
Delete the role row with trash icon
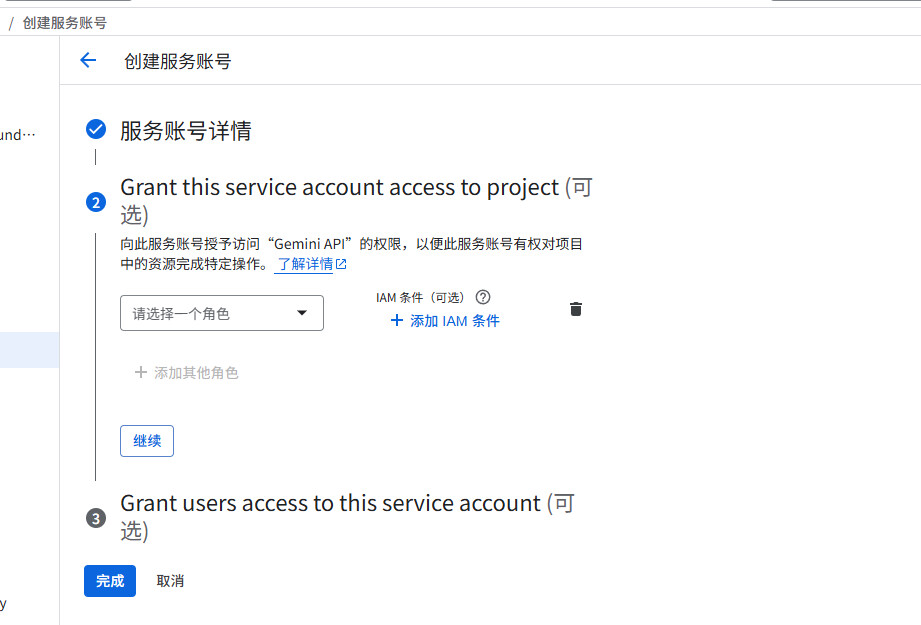[x=575, y=309]
